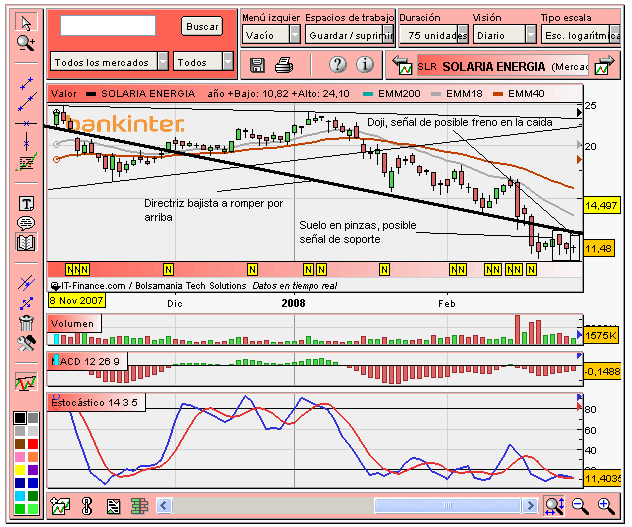The image size is (632, 527).
Task: Click the SOLARIA ENERGIA ticker field
Action: (503, 66)
